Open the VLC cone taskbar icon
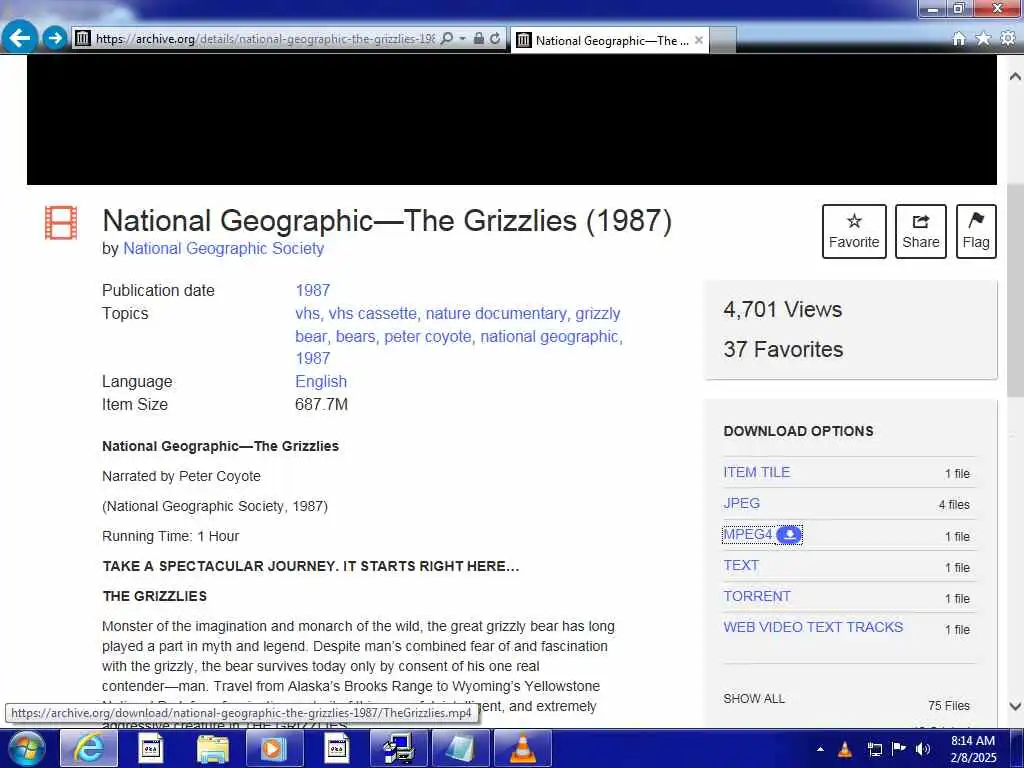Viewport: 1024px width, 768px height. pyautogui.click(x=522, y=748)
